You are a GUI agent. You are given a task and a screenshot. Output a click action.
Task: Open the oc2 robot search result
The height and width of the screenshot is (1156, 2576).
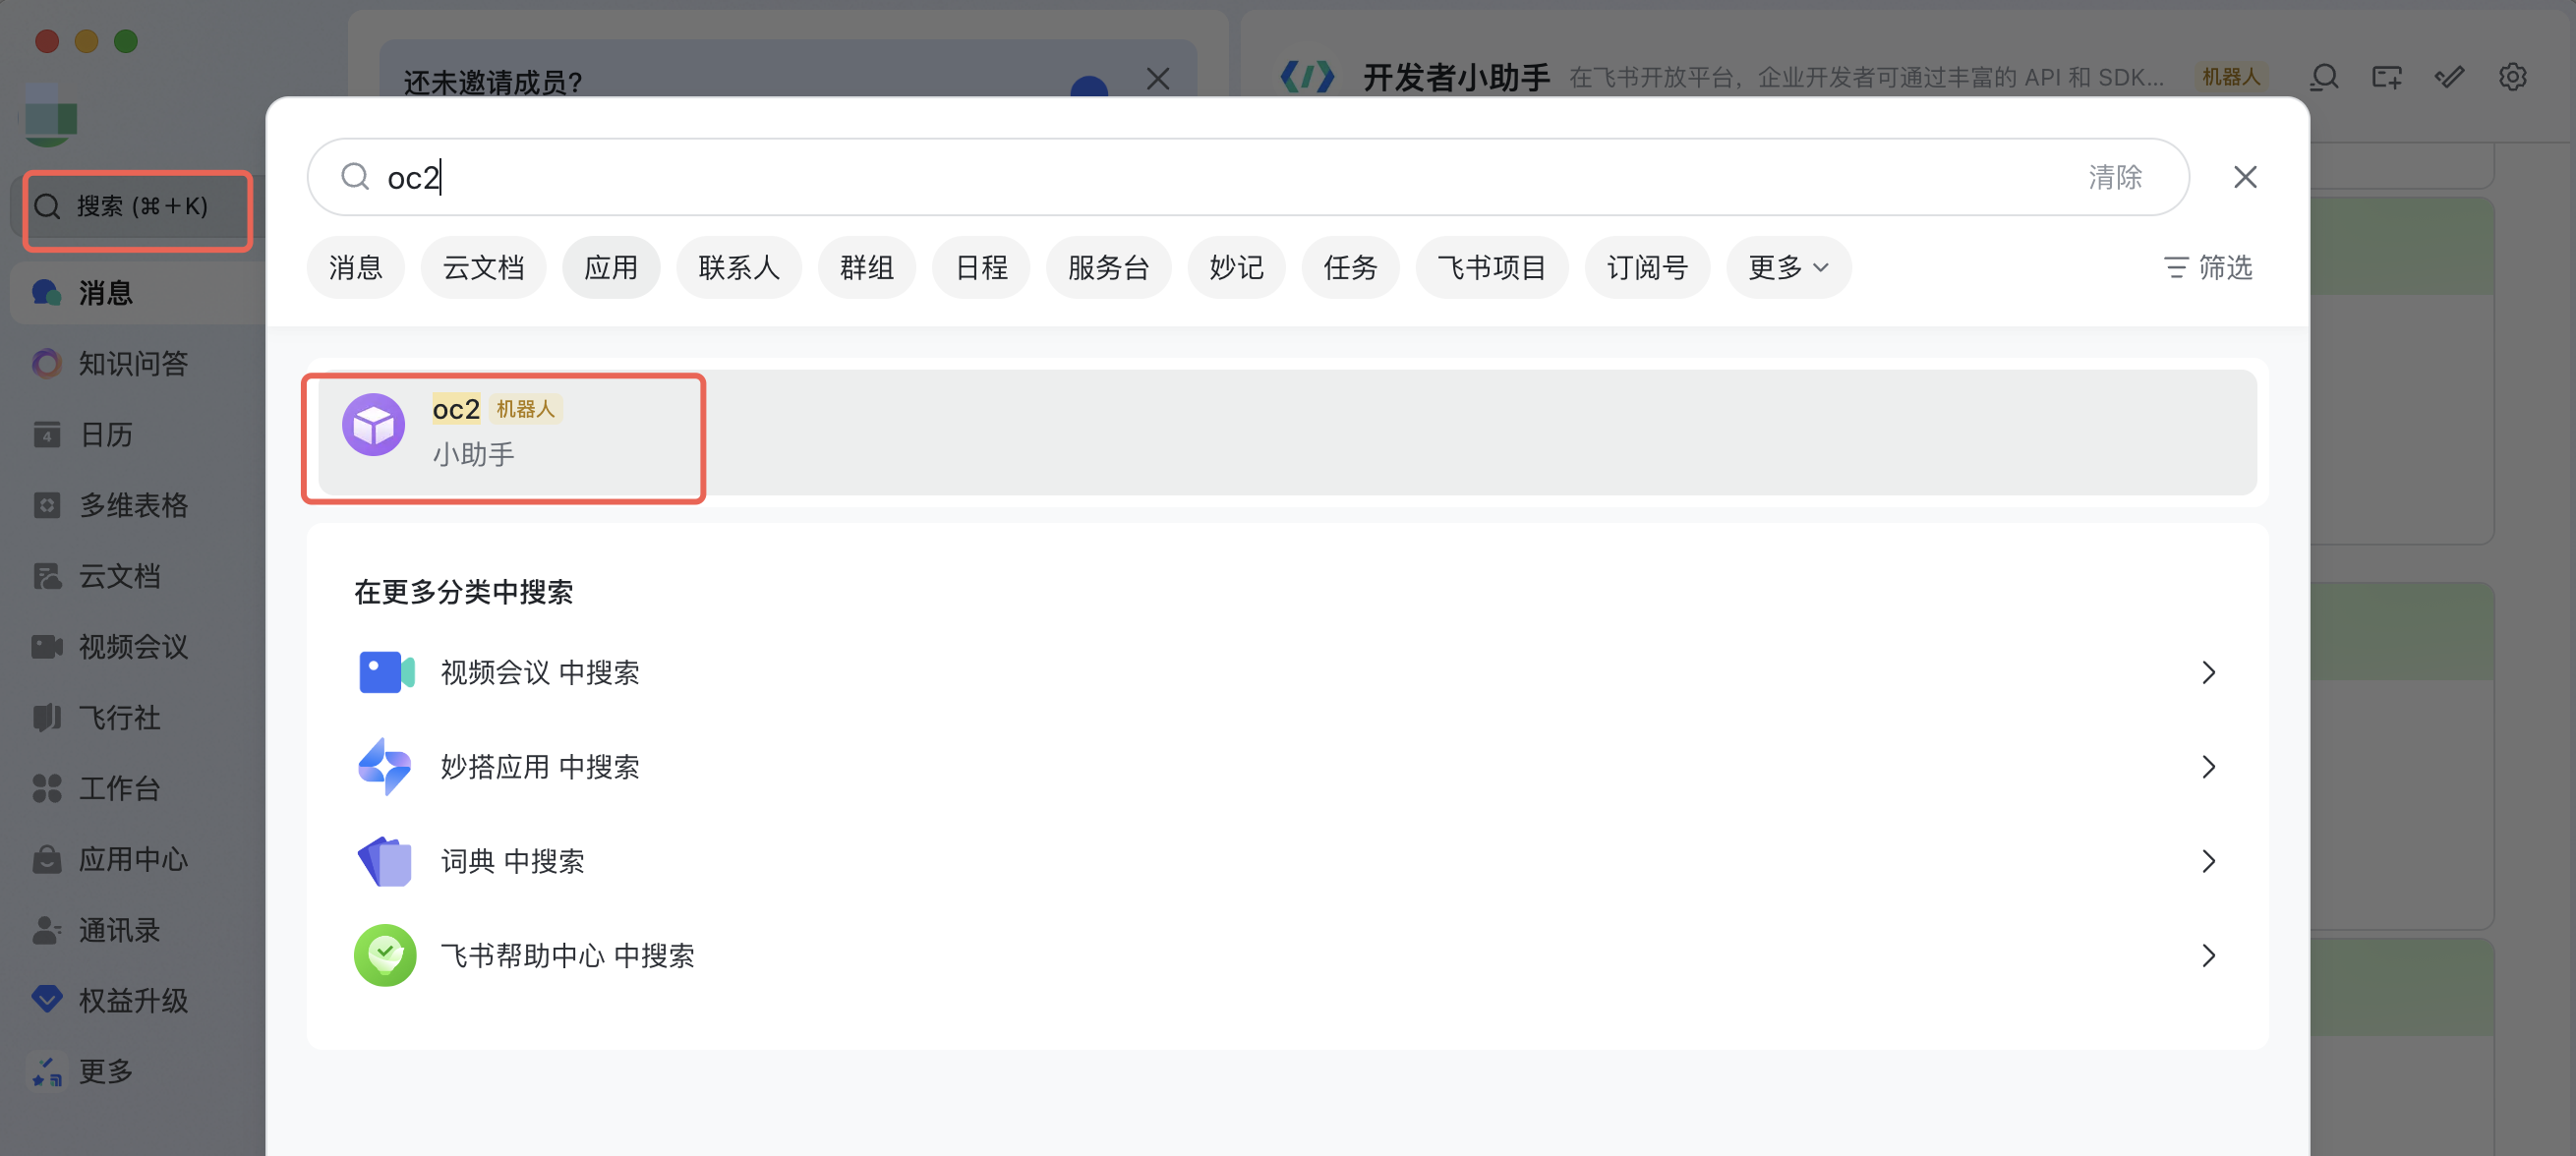click(x=503, y=432)
